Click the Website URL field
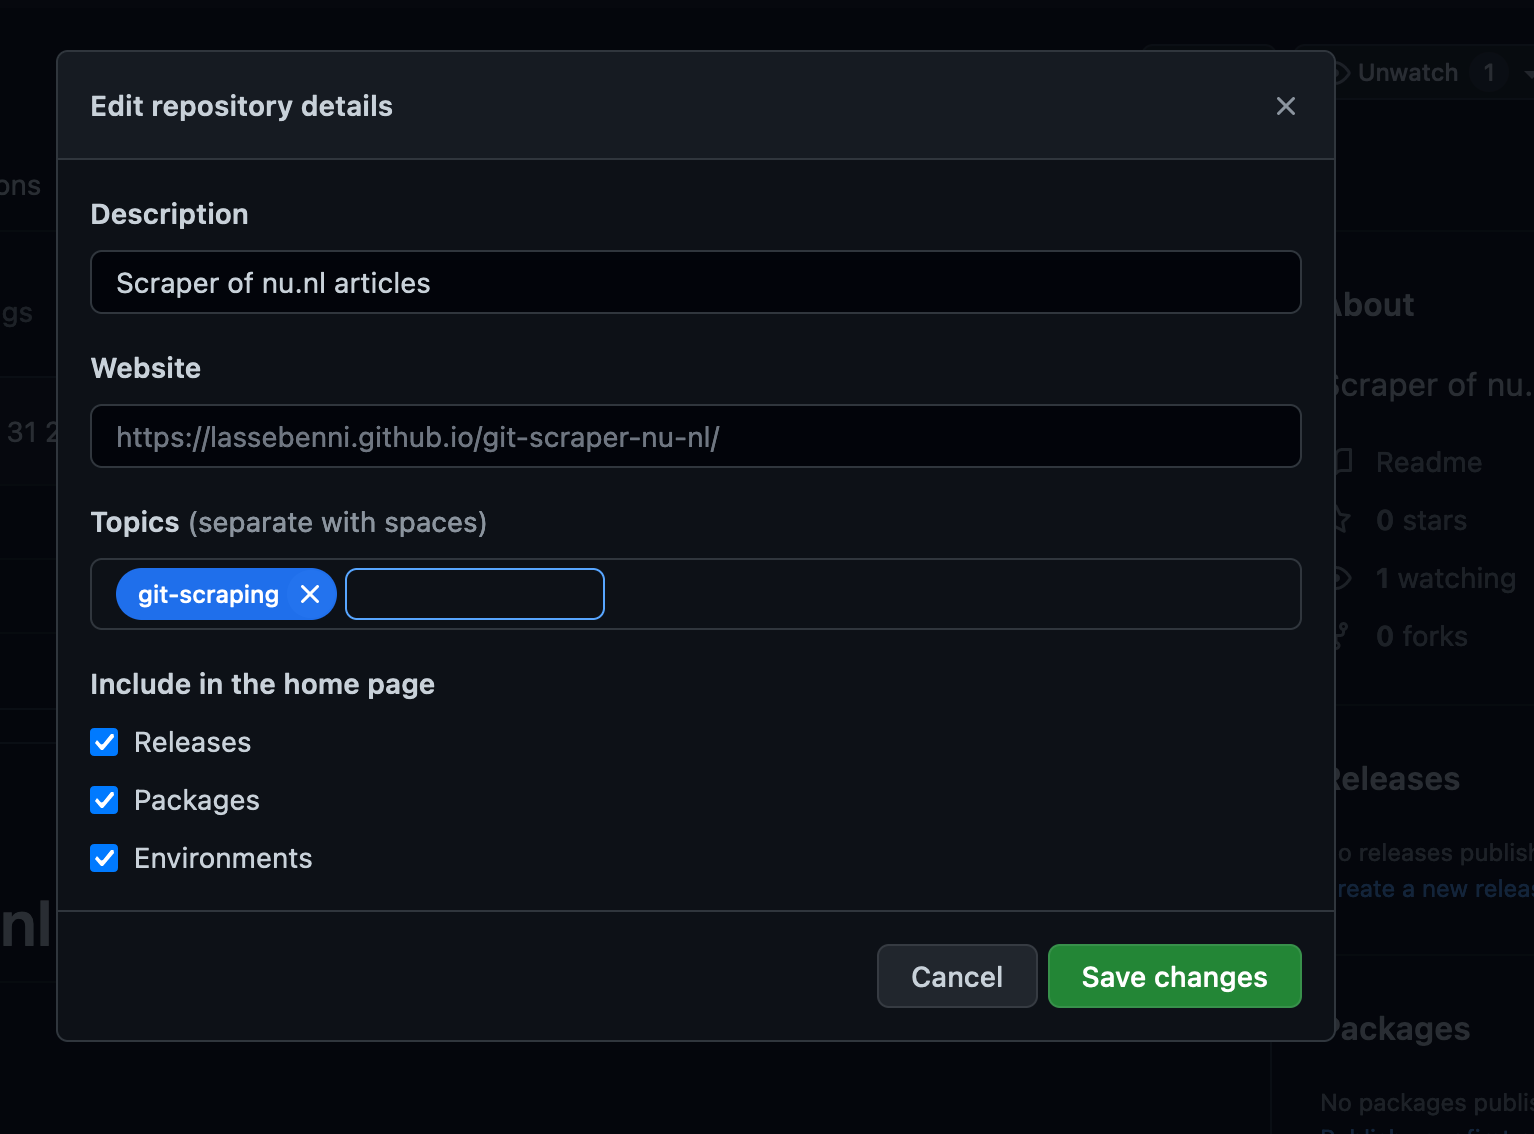The image size is (1534, 1134). (x=696, y=436)
